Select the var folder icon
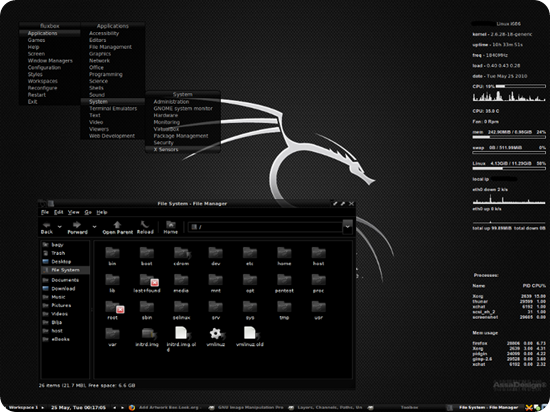550x412 pixels. (x=112, y=334)
